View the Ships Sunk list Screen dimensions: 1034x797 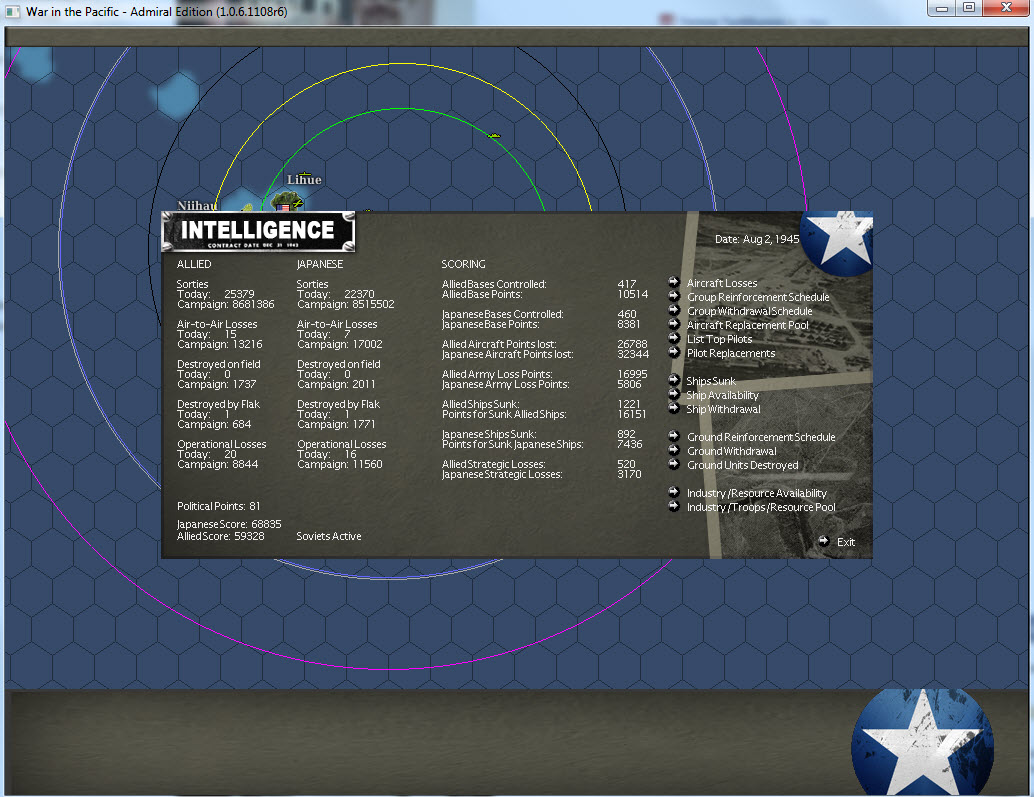tap(711, 381)
